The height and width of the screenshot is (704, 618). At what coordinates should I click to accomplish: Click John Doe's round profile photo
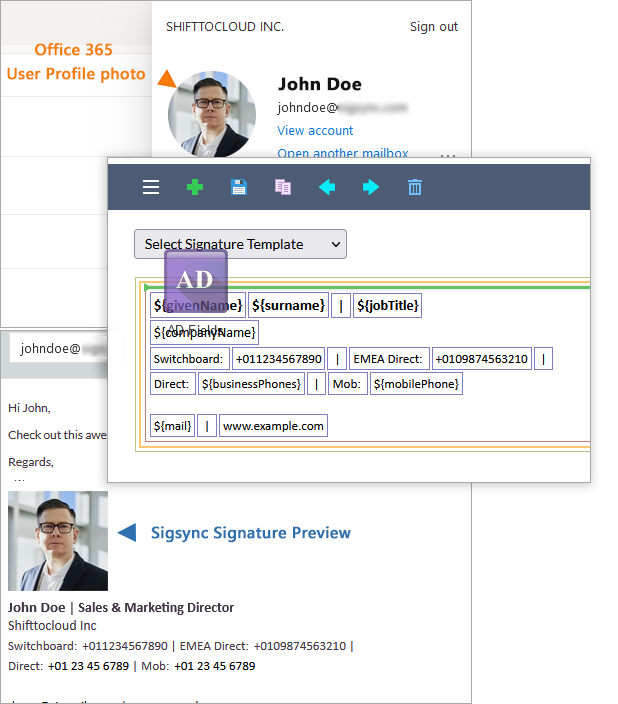[x=211, y=114]
